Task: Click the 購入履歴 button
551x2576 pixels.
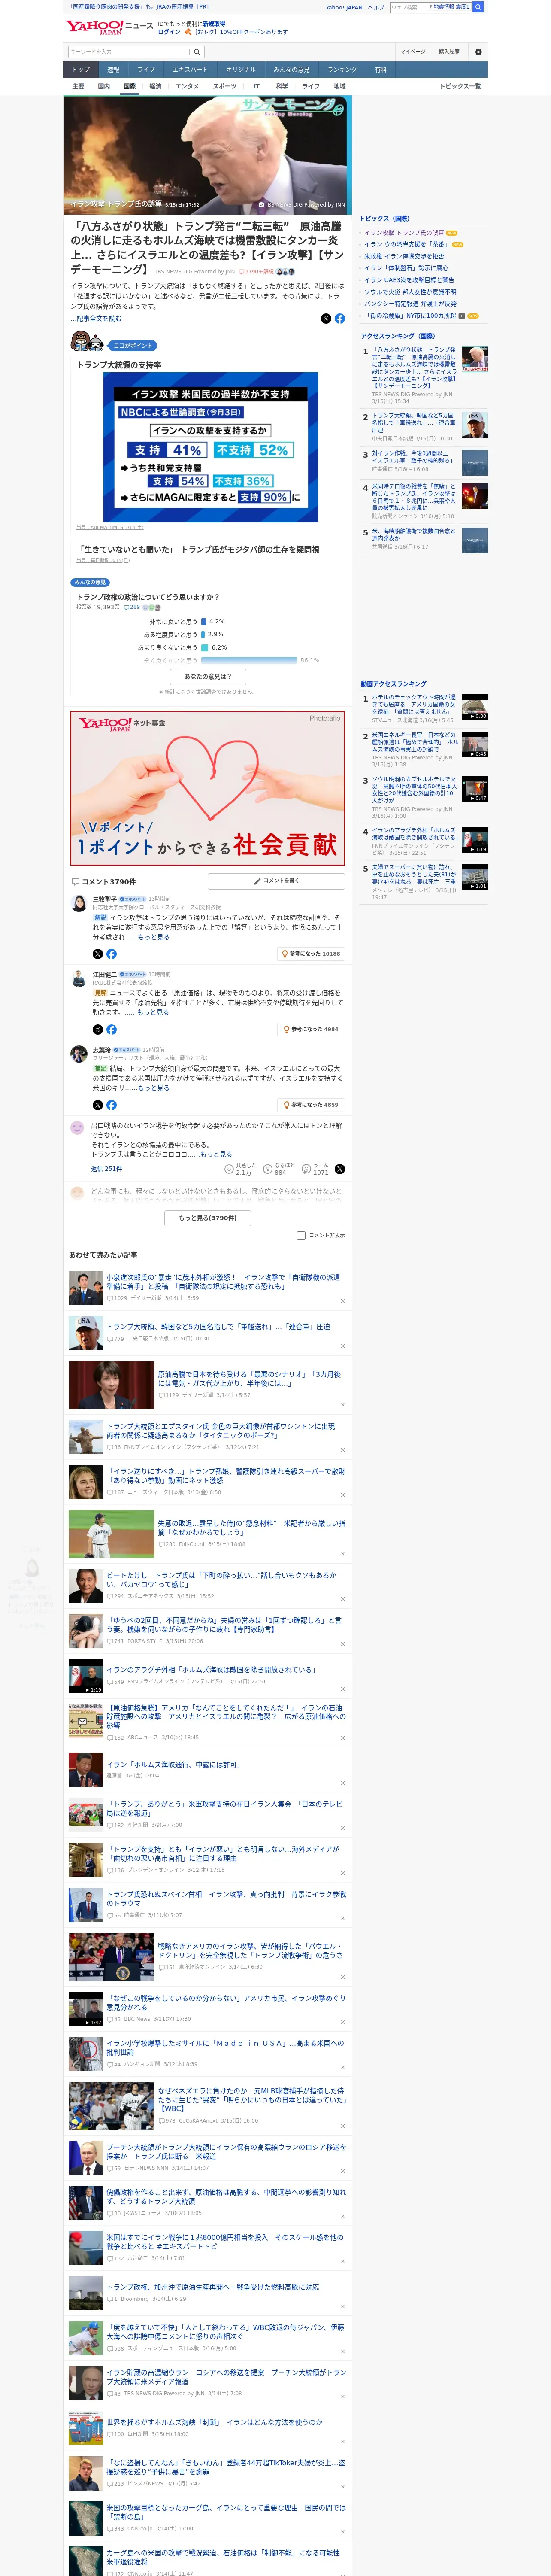Action: (x=449, y=51)
